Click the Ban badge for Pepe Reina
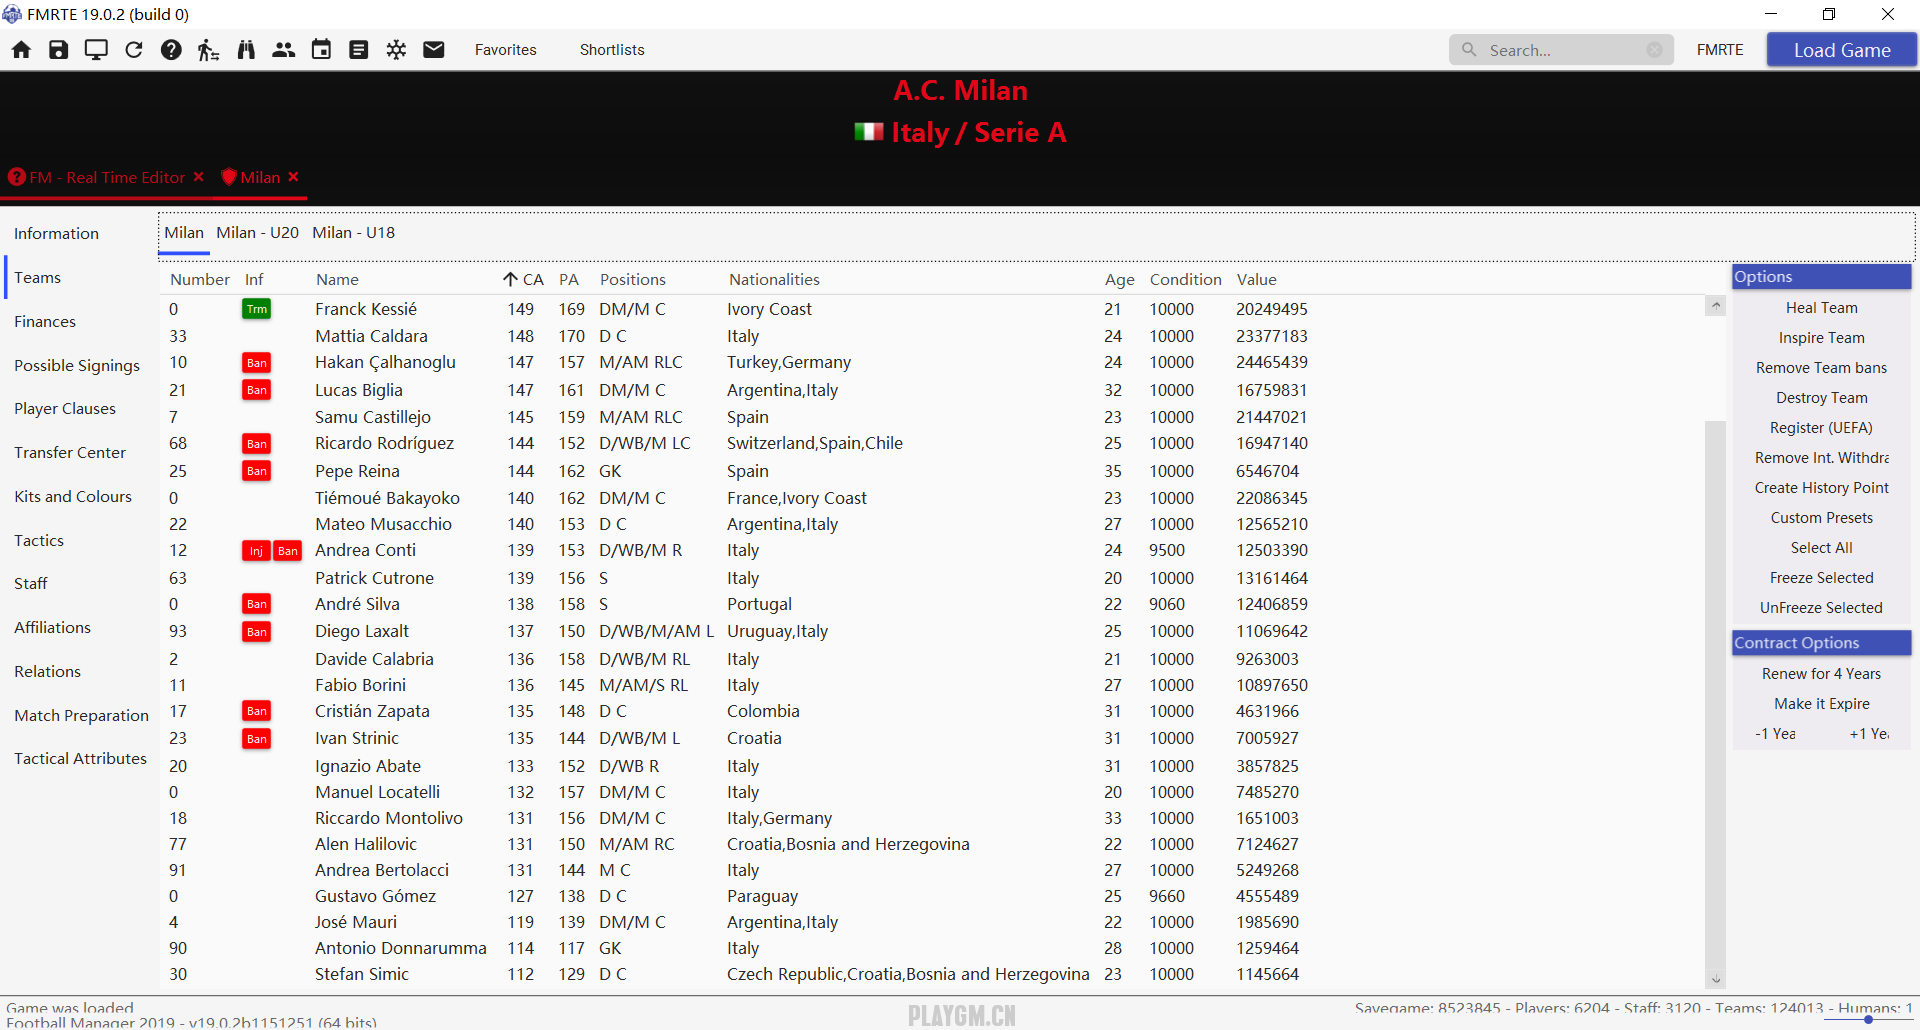Image resolution: width=1920 pixels, height=1030 pixels. point(257,471)
